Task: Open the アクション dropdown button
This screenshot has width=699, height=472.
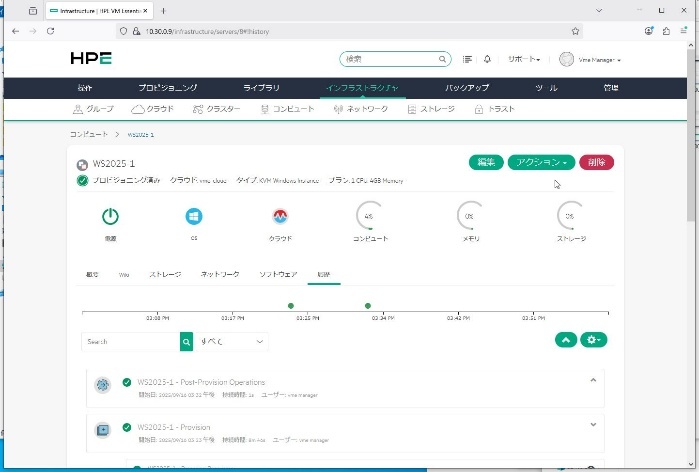Action: pyautogui.click(x=541, y=162)
